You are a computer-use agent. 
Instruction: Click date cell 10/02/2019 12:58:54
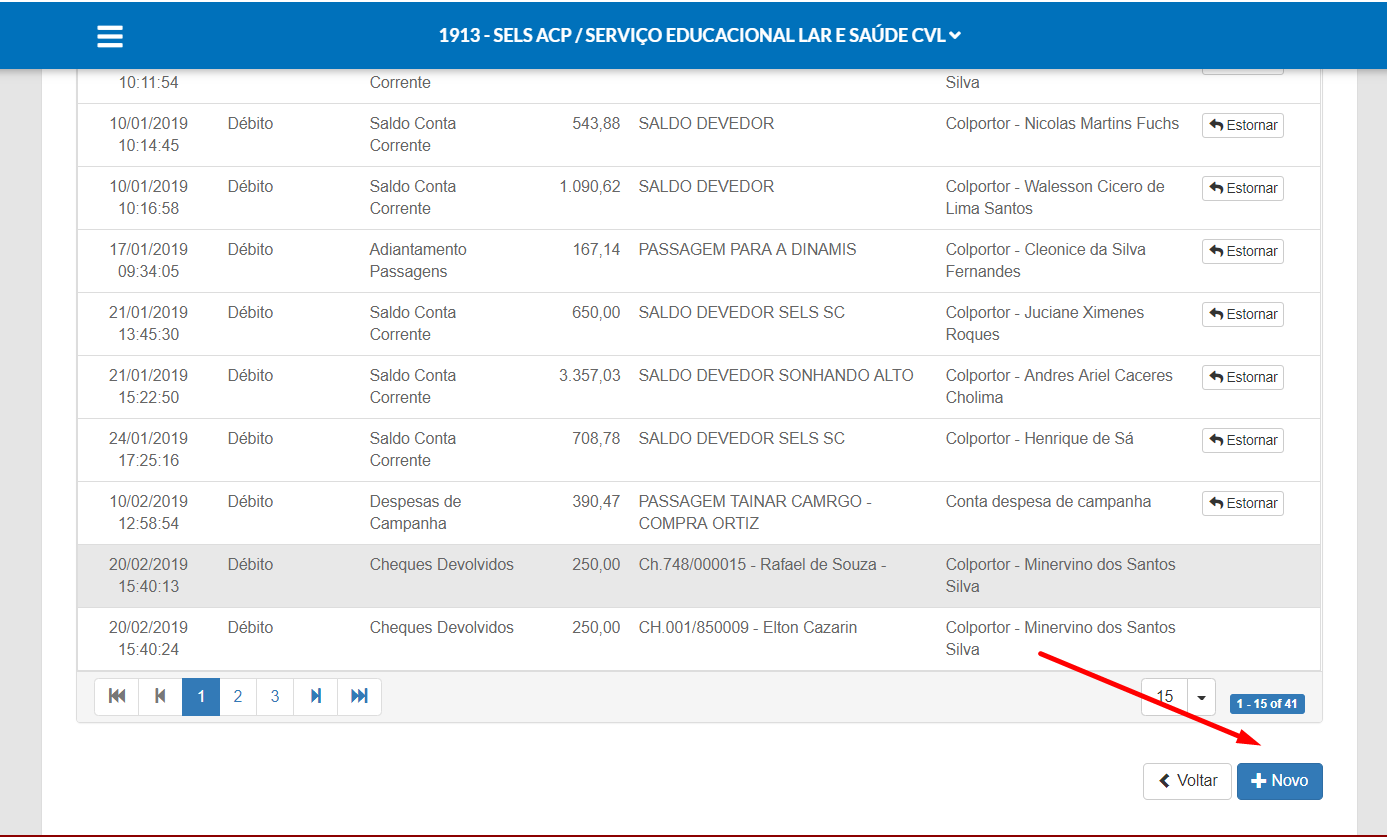click(149, 513)
